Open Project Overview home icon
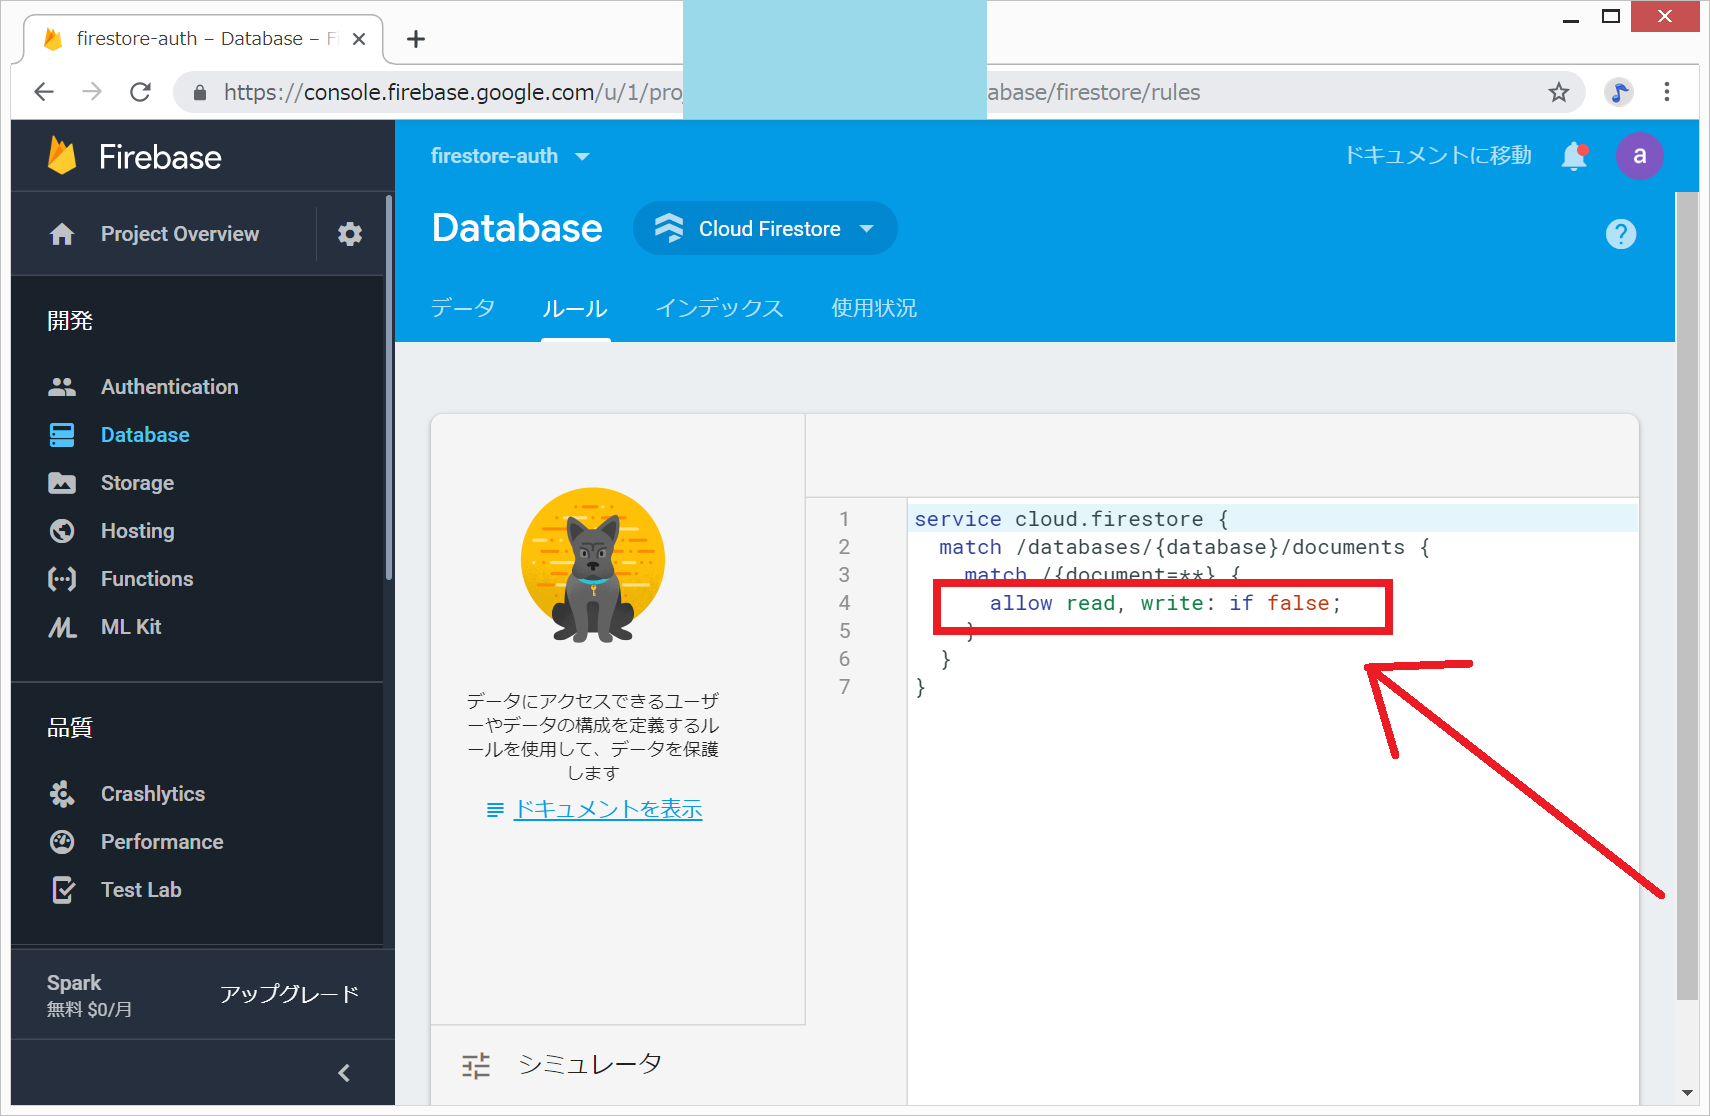Viewport: 1710px width, 1116px height. coord(62,234)
